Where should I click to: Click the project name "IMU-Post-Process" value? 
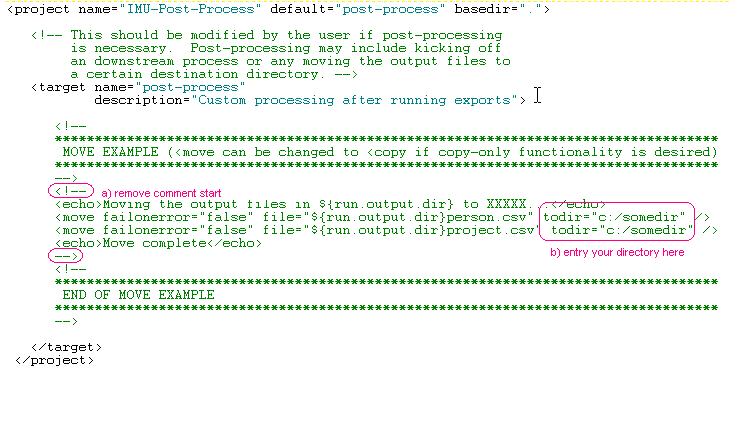tap(191, 9)
